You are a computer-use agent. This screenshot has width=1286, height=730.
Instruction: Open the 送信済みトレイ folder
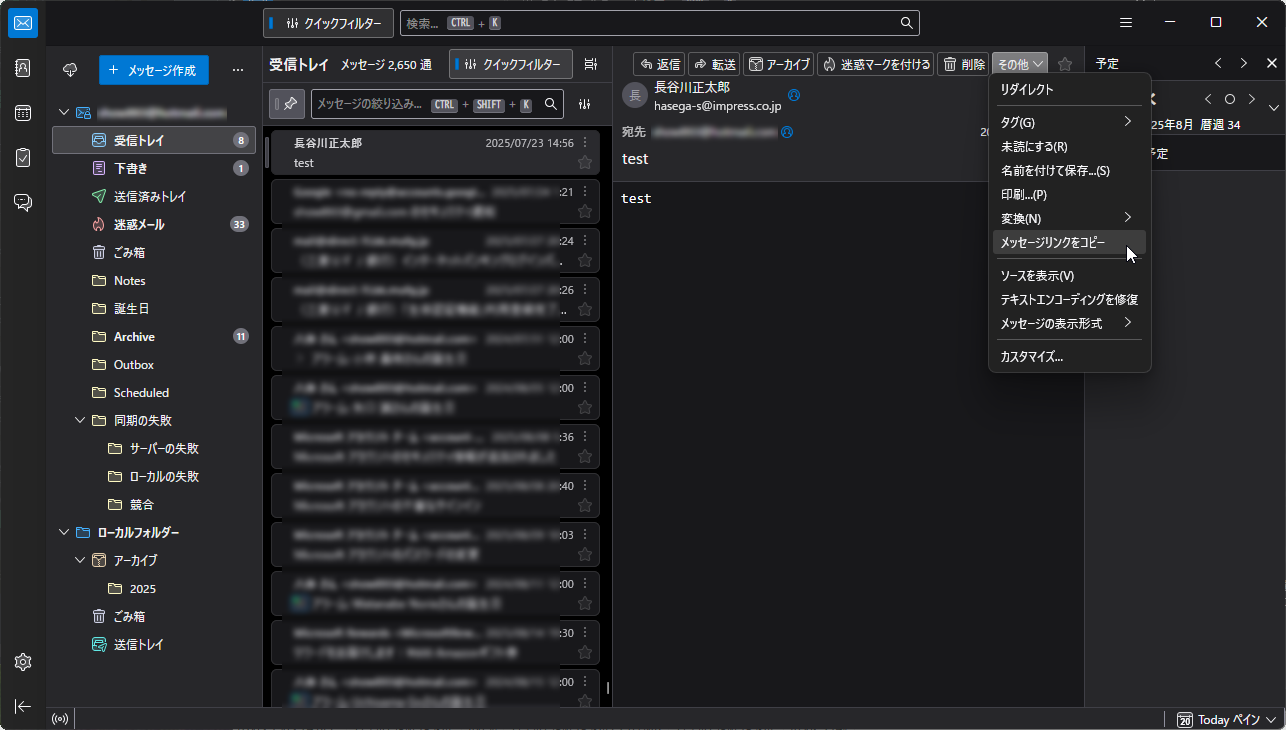point(154,196)
